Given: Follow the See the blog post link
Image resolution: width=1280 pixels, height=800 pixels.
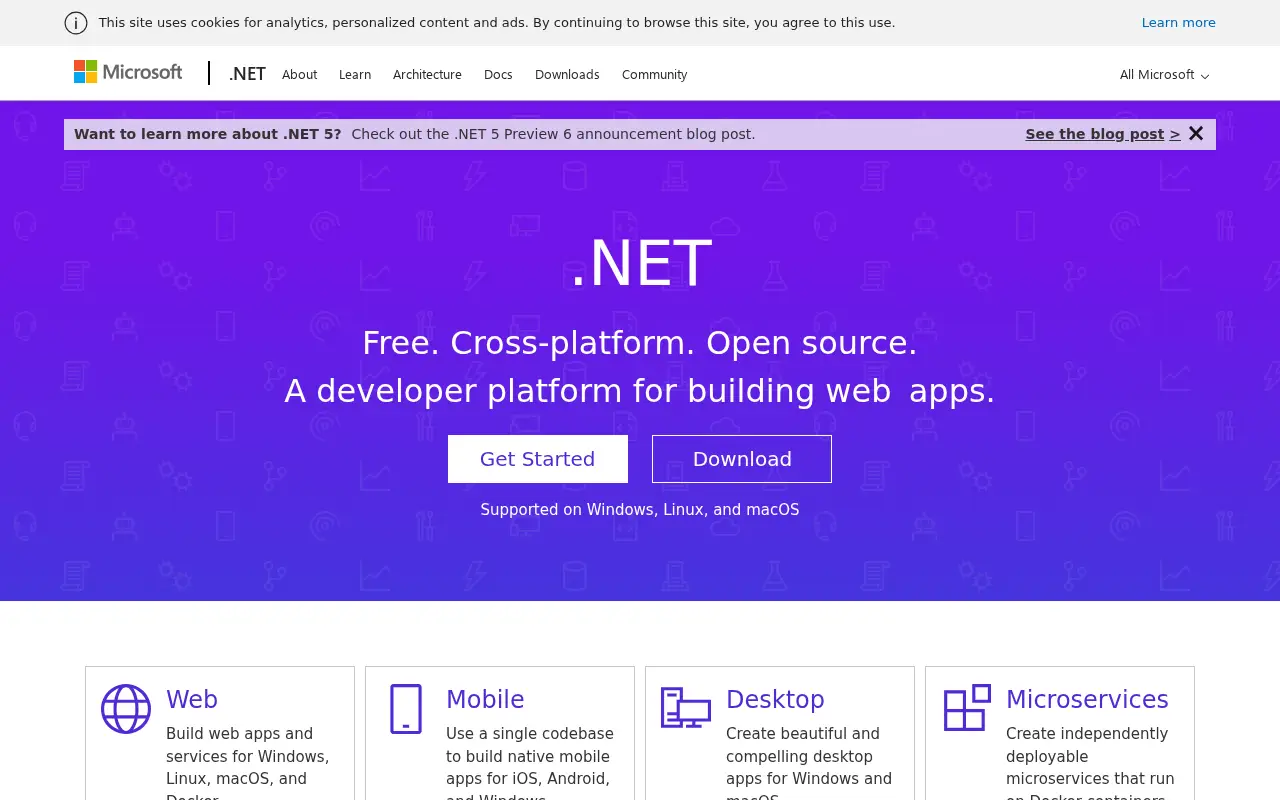Looking at the screenshot, I should (x=1102, y=134).
